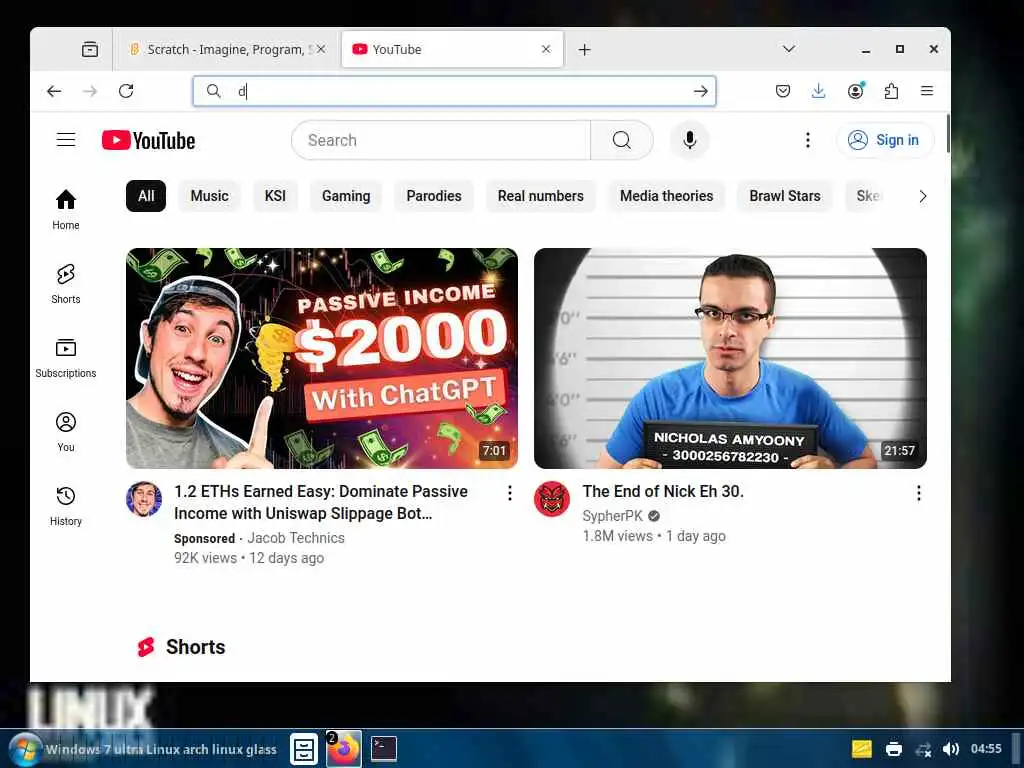Filter by Gaming chip
The width and height of the screenshot is (1024, 768).
pos(345,196)
